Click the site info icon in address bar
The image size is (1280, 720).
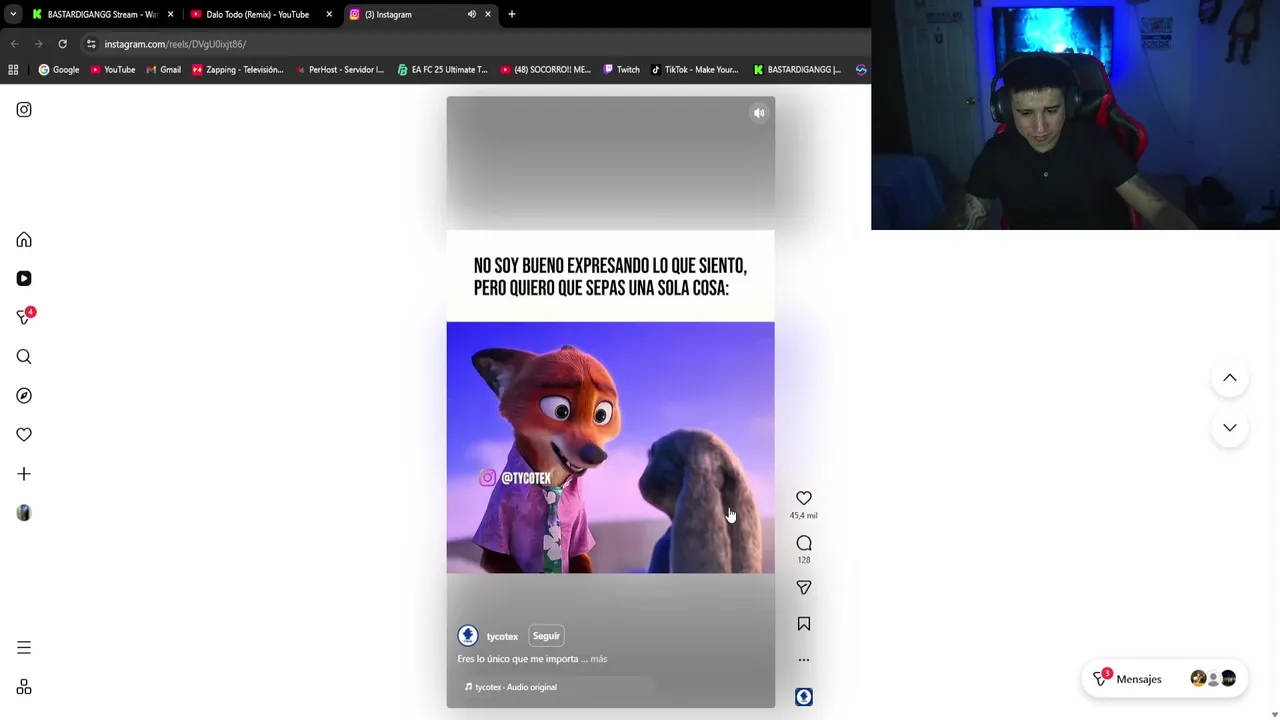click(x=91, y=44)
